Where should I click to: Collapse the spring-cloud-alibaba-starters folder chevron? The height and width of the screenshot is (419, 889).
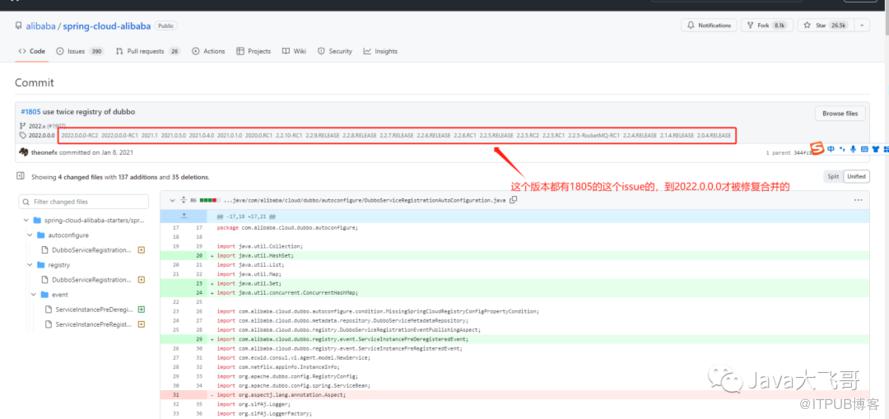pos(26,220)
